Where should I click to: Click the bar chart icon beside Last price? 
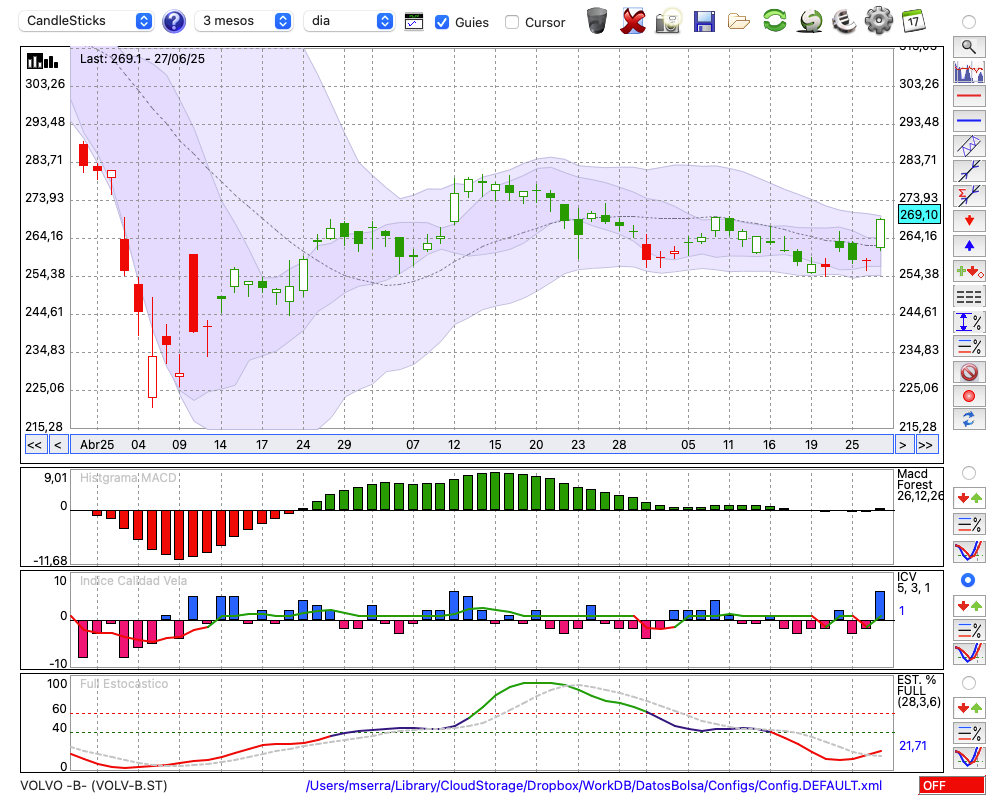point(42,61)
